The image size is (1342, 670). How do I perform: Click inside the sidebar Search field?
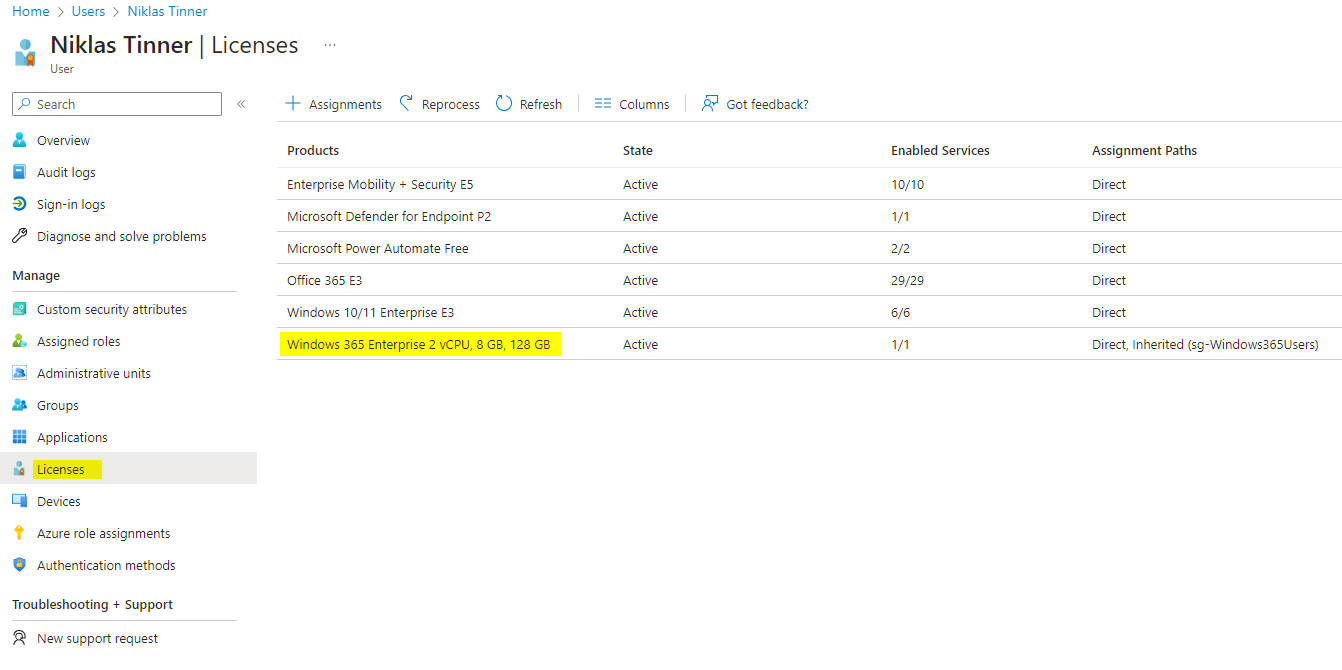click(117, 104)
